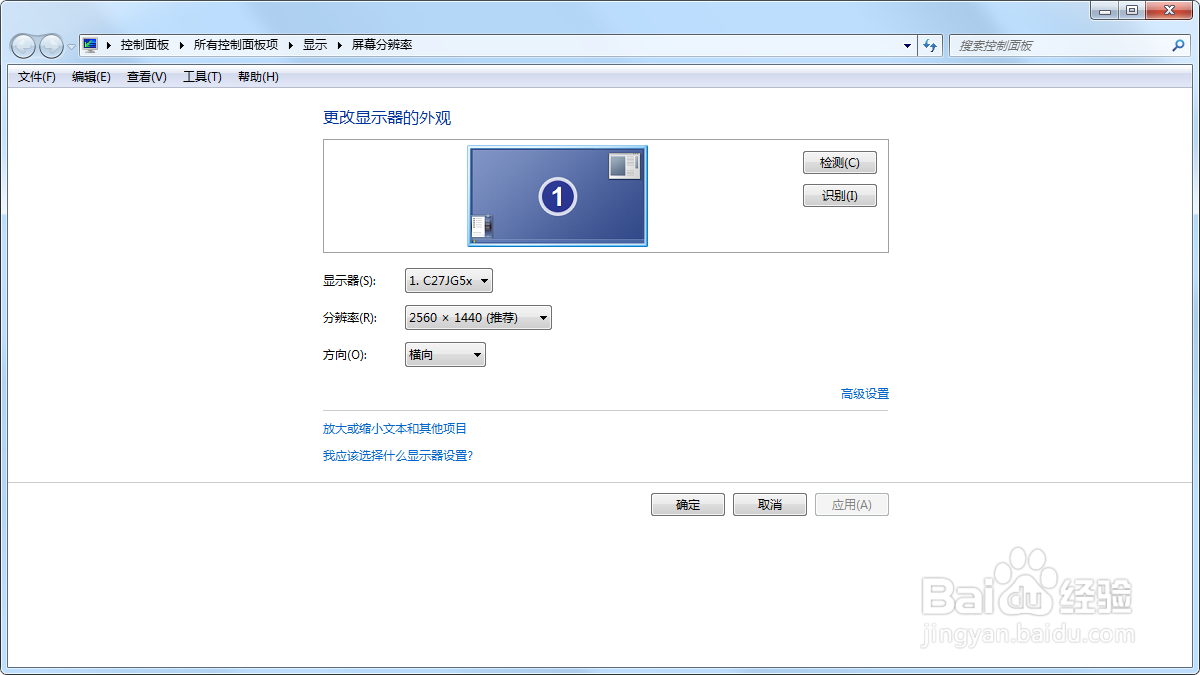Screen dimensions: 1200x675
Task: Click the Forward navigation arrow button
Action: (51, 46)
